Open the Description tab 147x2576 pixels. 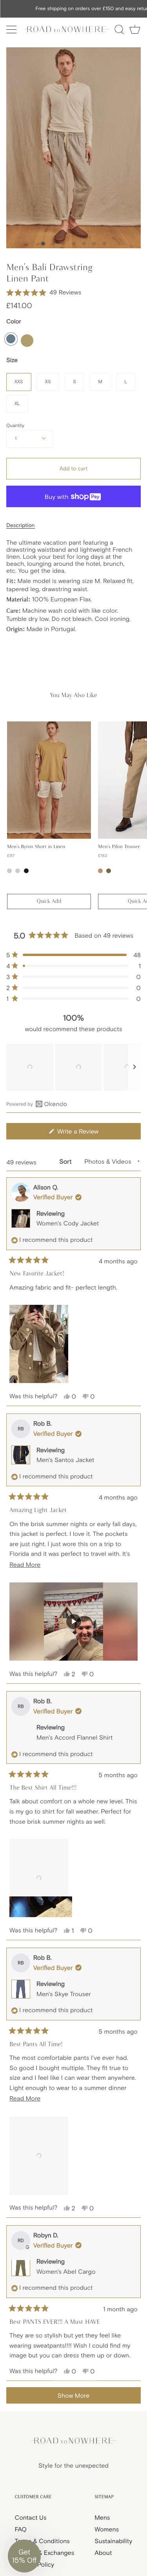tap(20, 525)
